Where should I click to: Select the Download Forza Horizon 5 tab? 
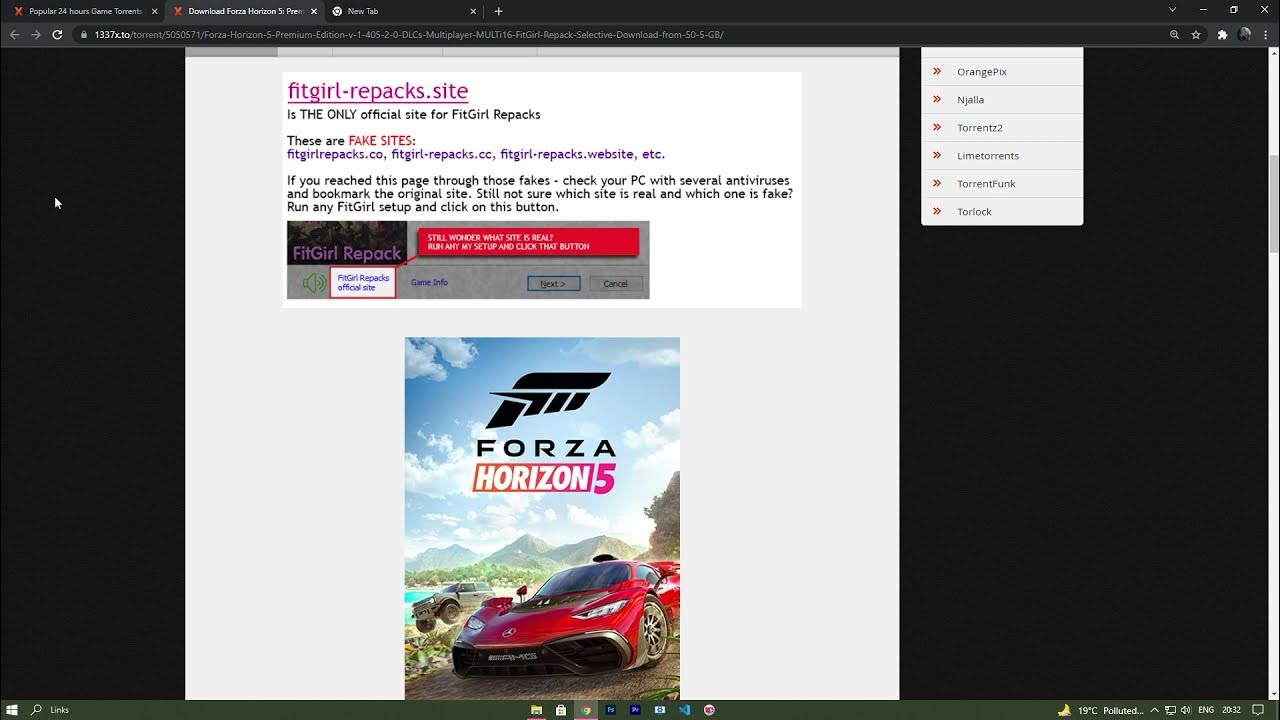(x=242, y=11)
